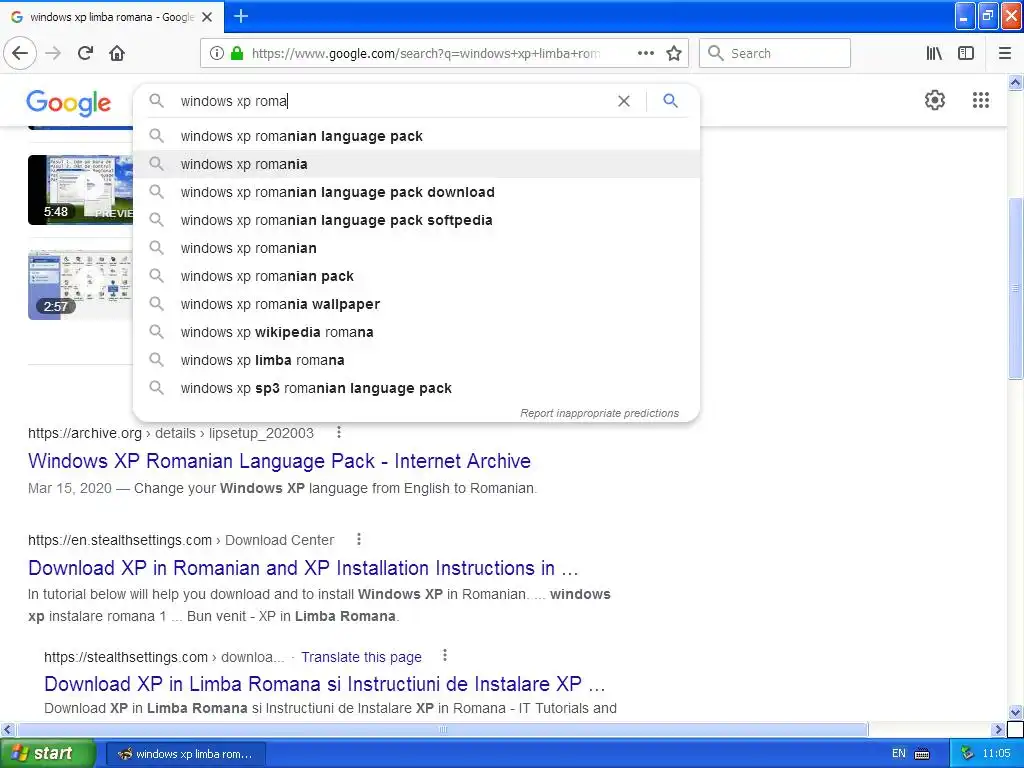Open options dots for en.stealthsettings.com result

click(x=359, y=539)
